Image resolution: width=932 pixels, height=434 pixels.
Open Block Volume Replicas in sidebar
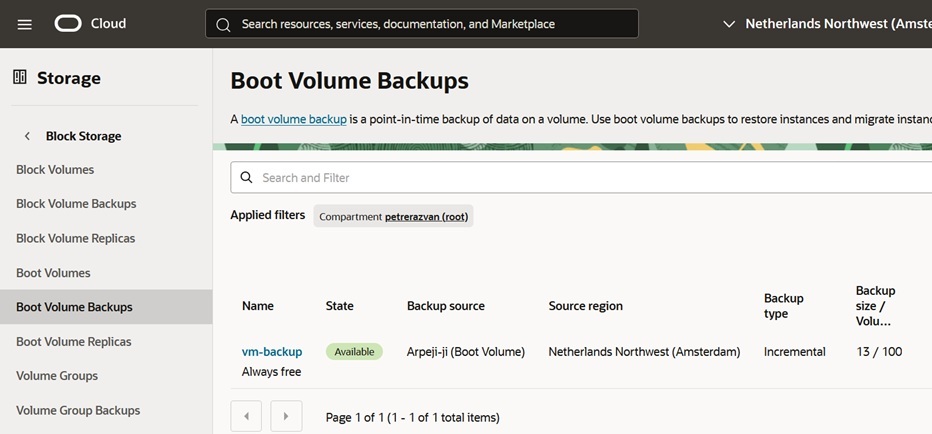pyautogui.click(x=75, y=238)
